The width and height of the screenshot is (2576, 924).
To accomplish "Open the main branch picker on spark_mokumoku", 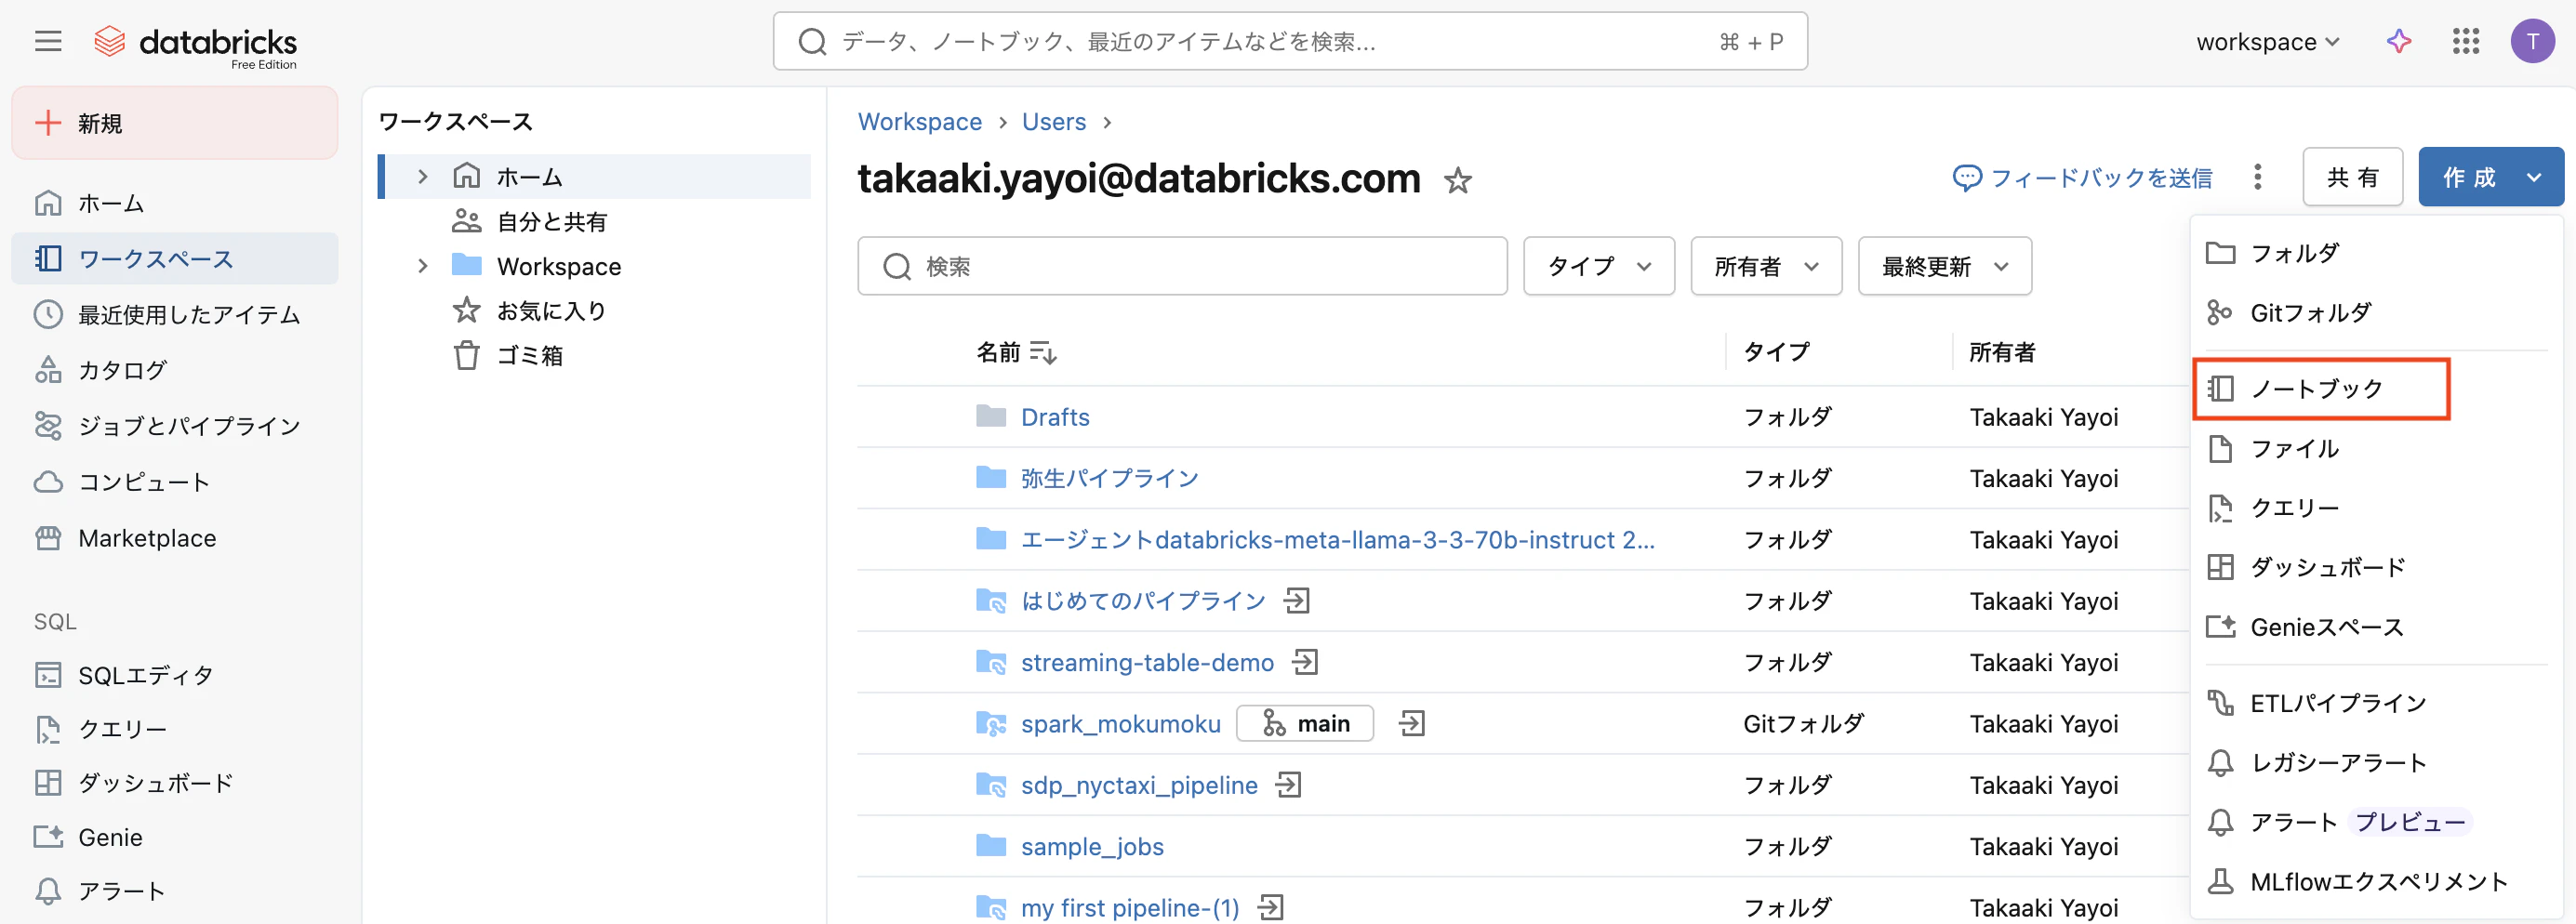I will tap(1304, 723).
